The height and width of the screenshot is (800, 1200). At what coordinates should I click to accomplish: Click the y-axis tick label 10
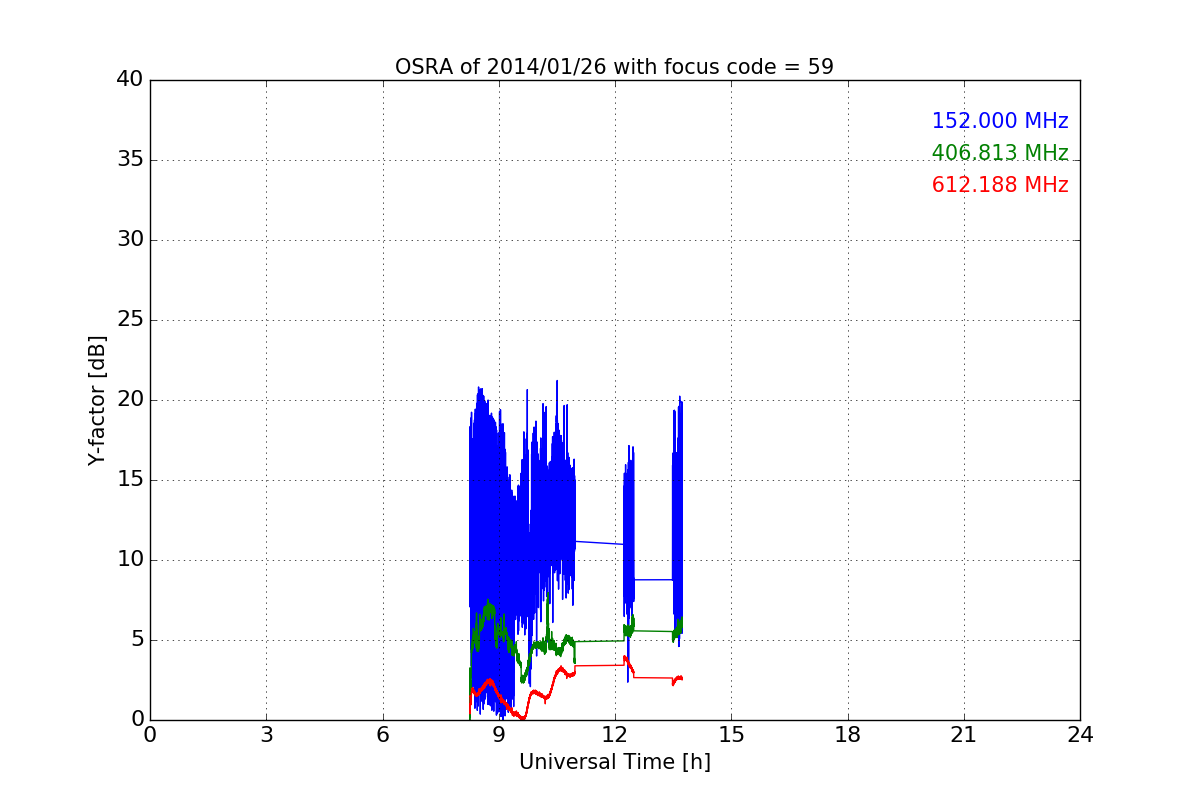[x=130, y=560]
